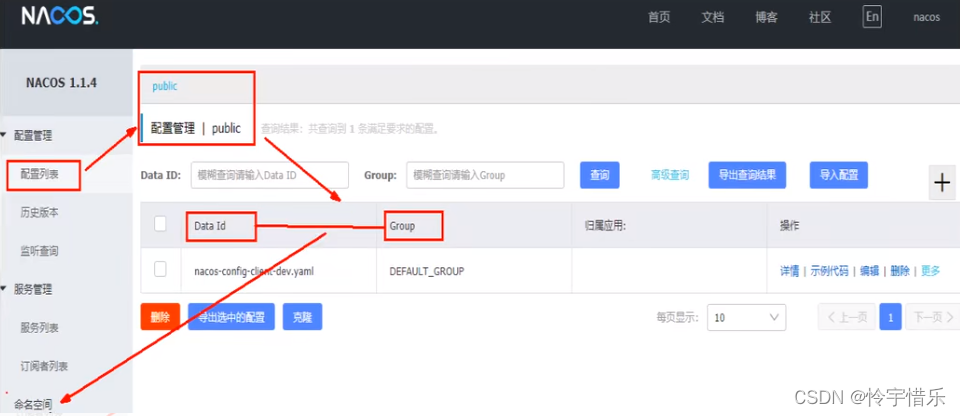
Task: Click the blue 查询 button
Action: (599, 175)
